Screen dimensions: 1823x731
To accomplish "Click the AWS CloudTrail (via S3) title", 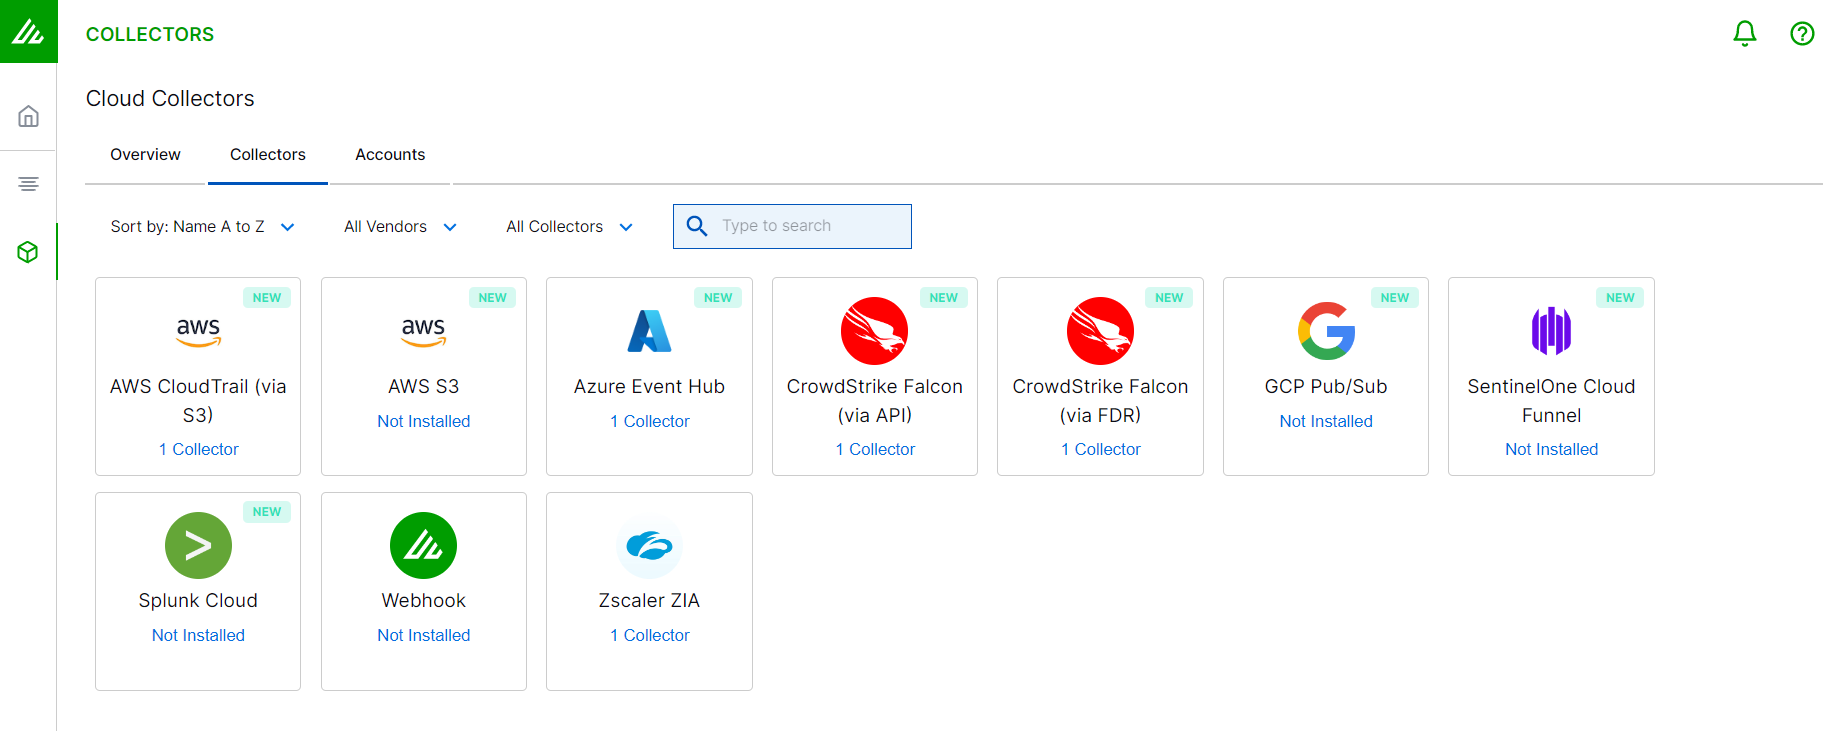I will click(x=198, y=401).
